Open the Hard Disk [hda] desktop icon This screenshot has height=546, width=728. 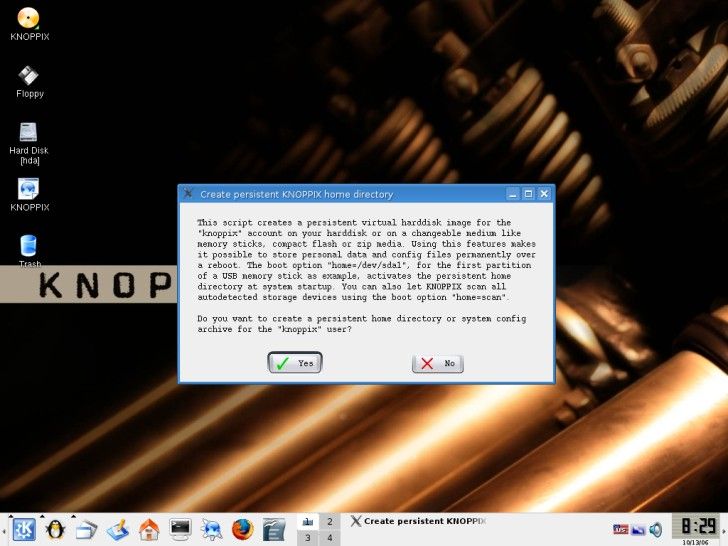(29, 143)
